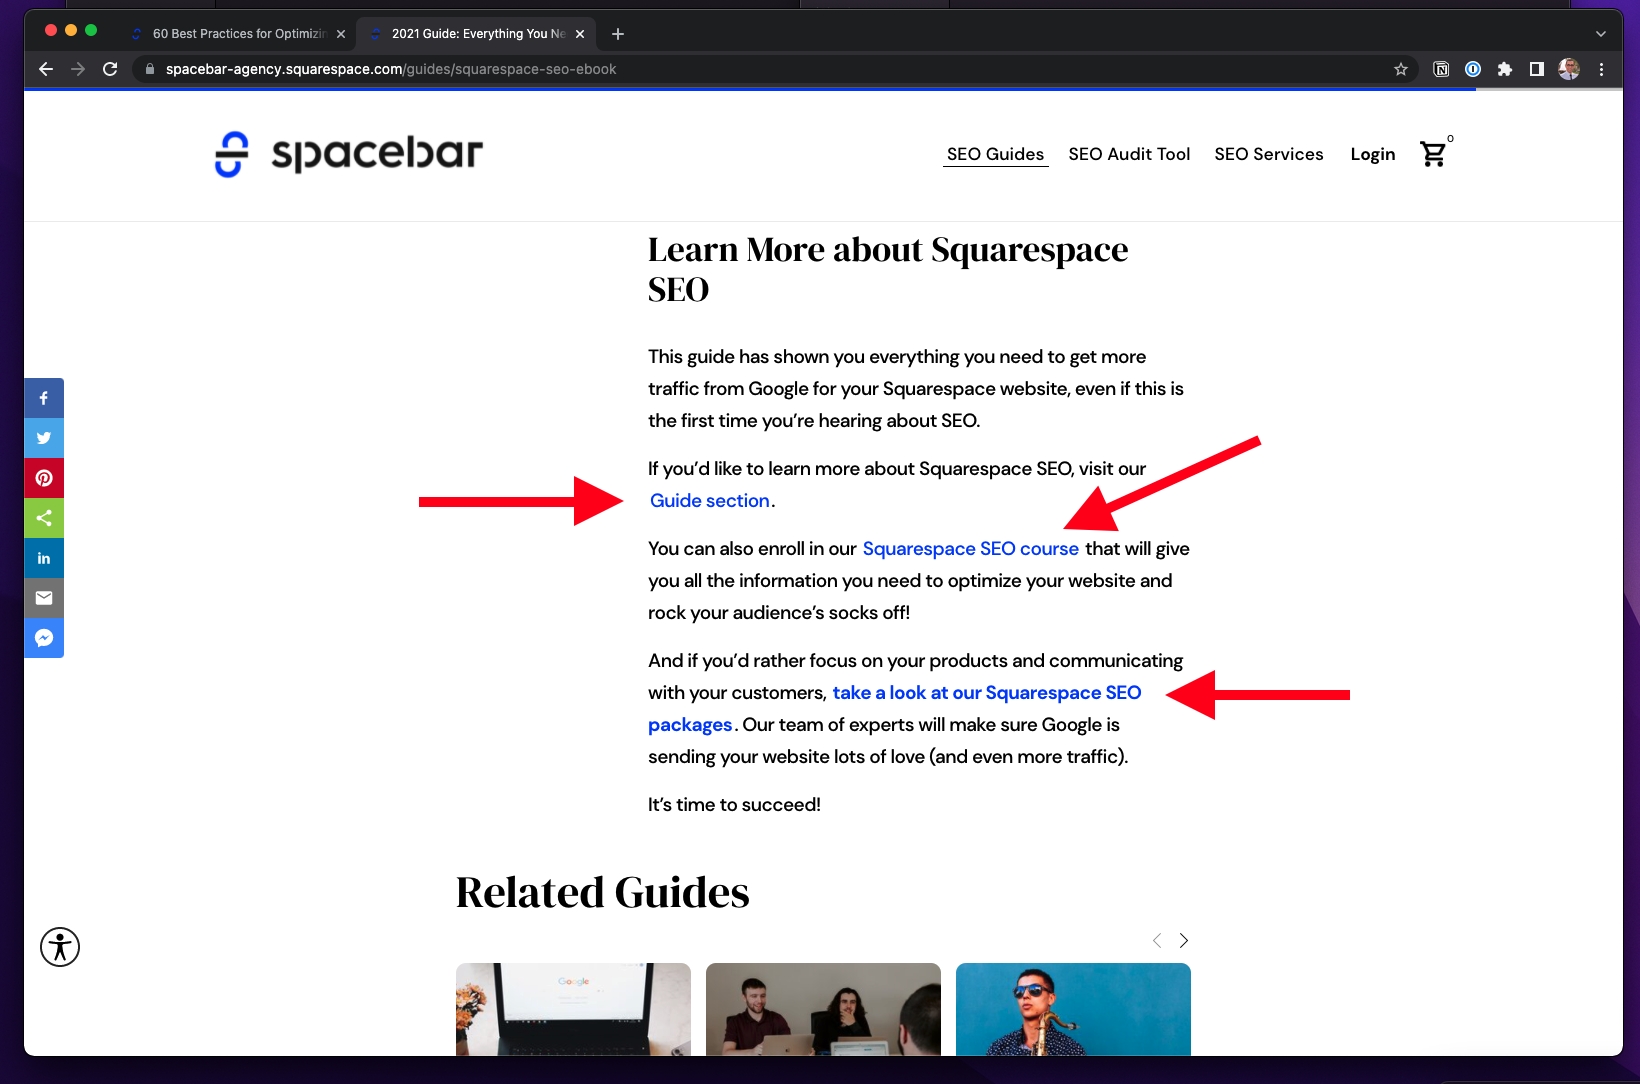This screenshot has height=1084, width=1640.
Task: Expand the tab search chevron
Action: (x=1600, y=34)
